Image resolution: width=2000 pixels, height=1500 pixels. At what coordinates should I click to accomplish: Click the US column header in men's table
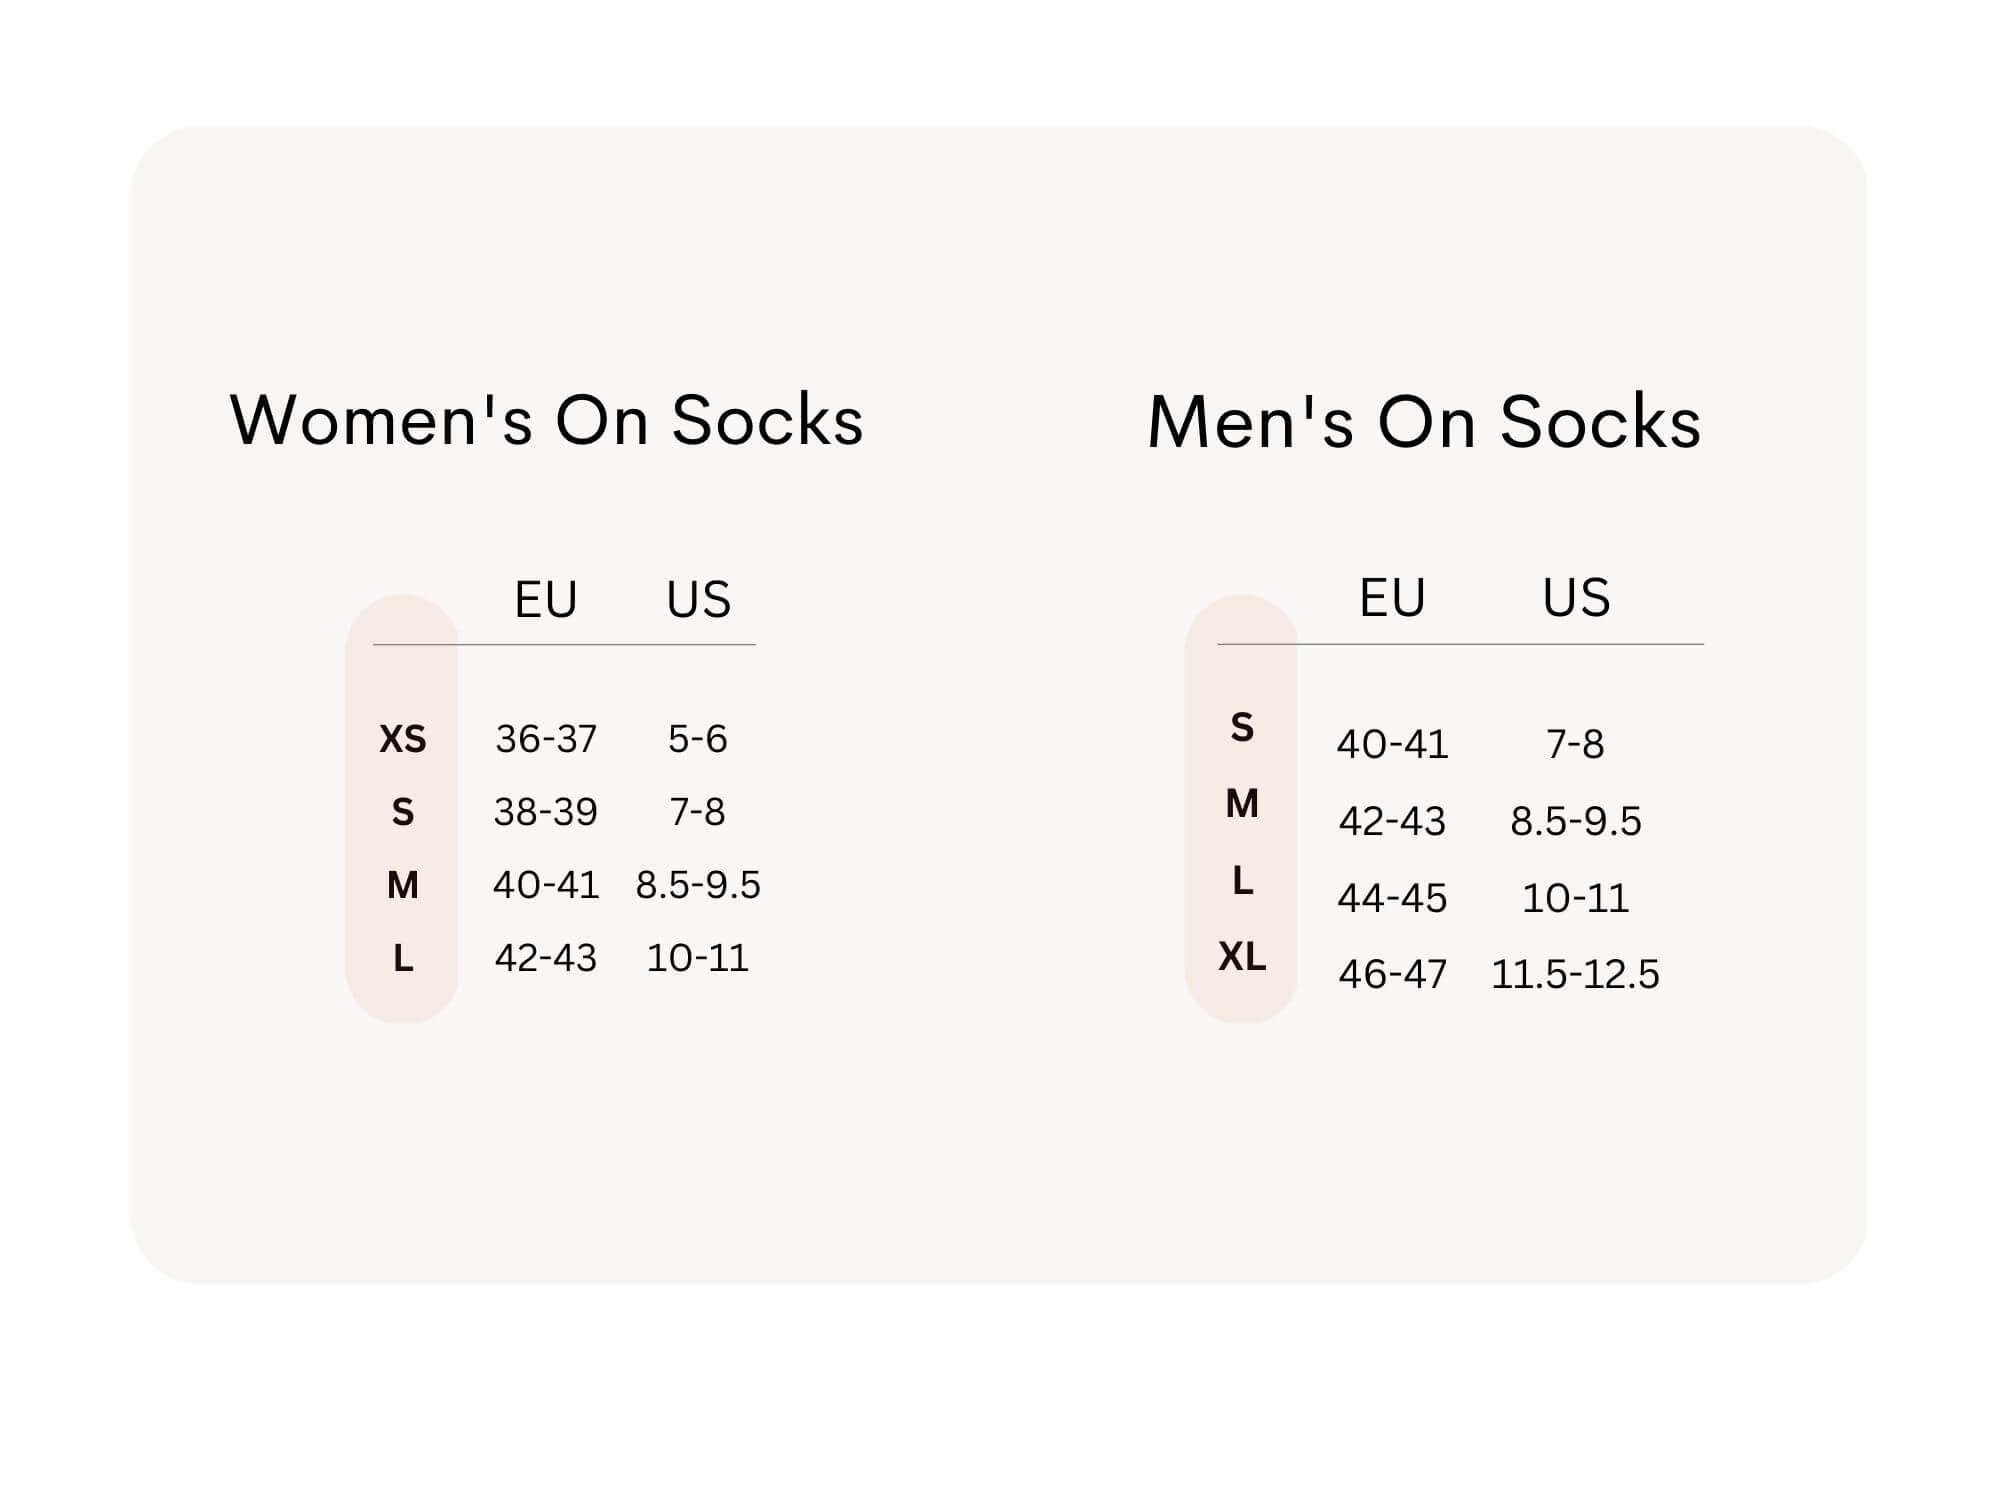pyautogui.click(x=1576, y=598)
